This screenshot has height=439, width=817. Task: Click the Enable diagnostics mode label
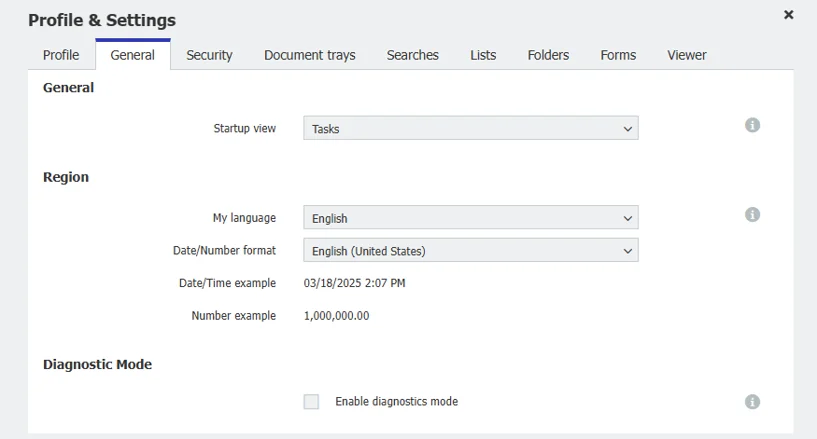(x=397, y=402)
